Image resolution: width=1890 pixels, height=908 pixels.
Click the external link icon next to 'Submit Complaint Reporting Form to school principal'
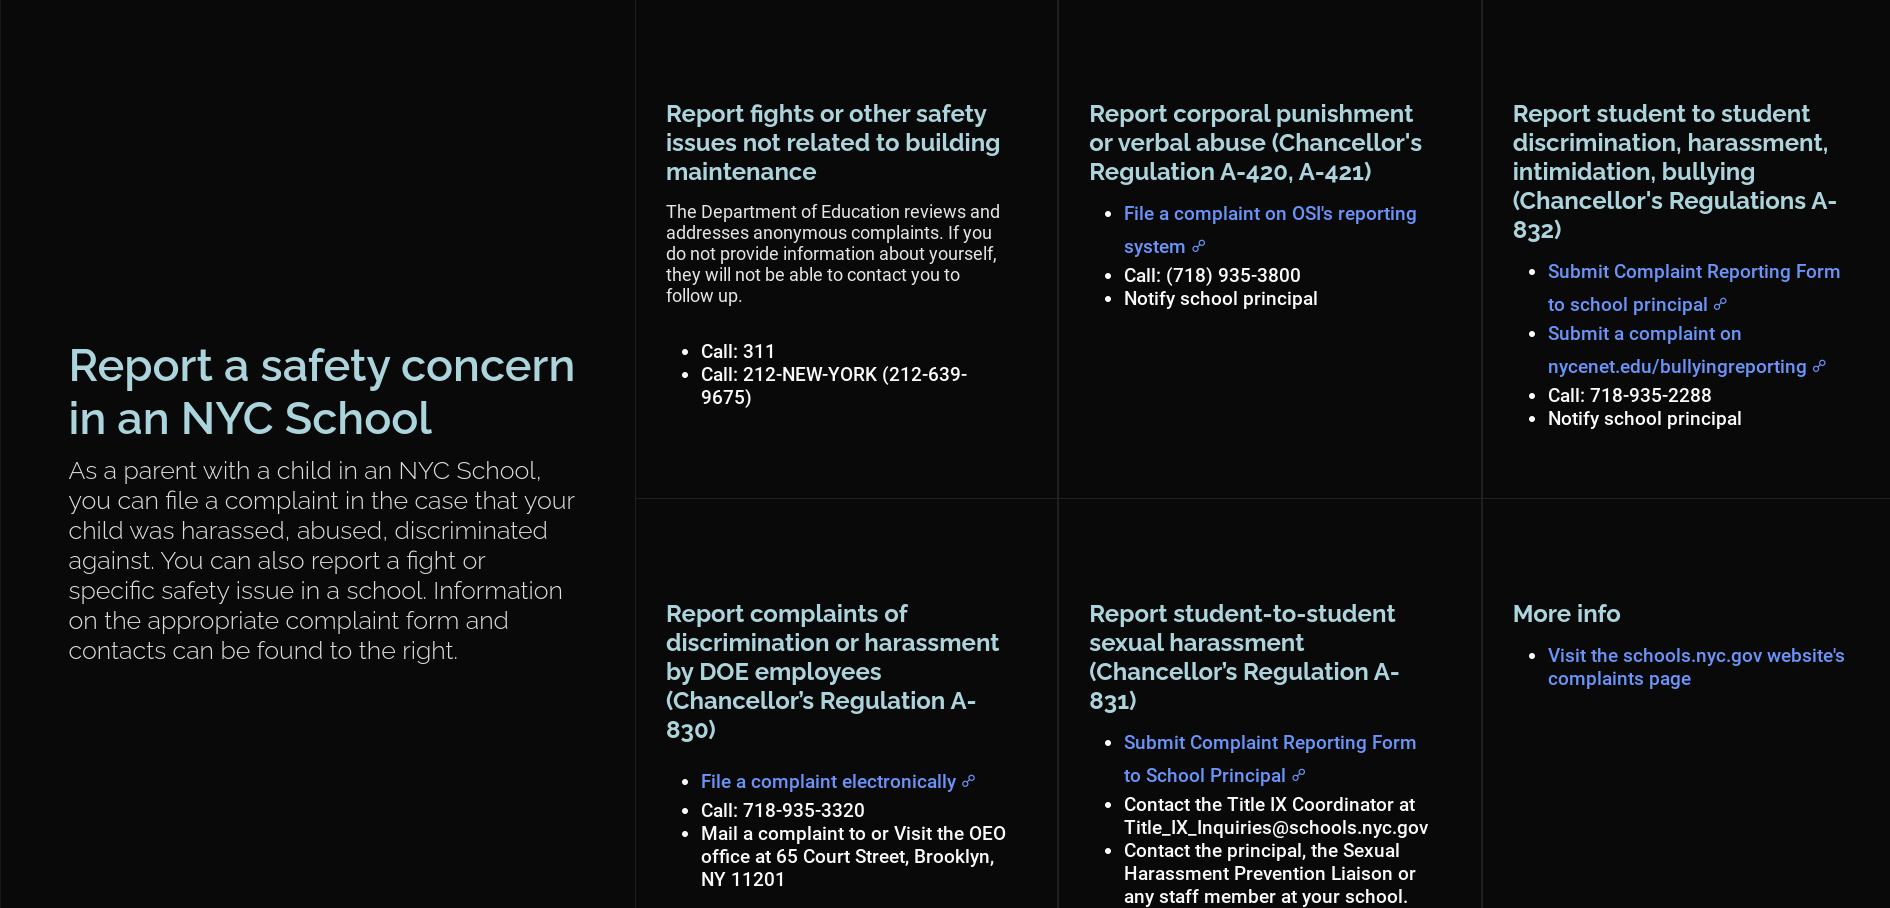point(1720,305)
